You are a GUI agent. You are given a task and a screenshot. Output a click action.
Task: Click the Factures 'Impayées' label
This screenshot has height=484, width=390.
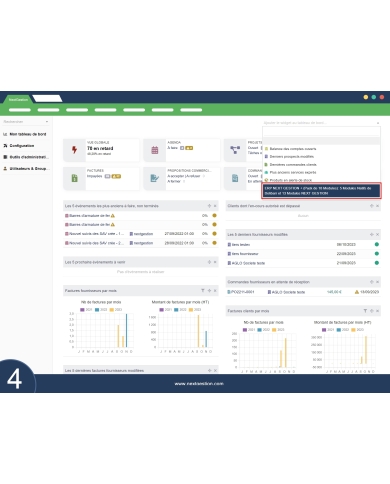[95, 176]
